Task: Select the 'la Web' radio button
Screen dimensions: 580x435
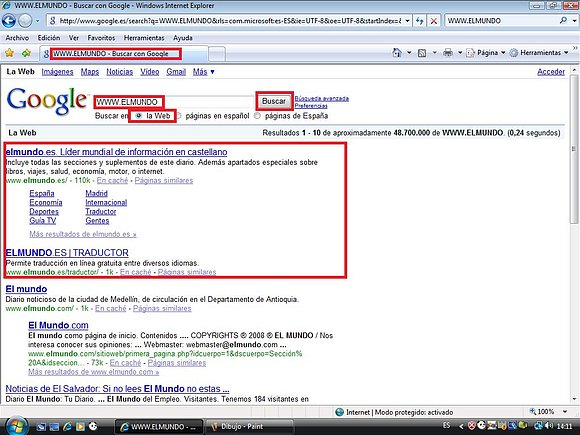Action: 139,116
